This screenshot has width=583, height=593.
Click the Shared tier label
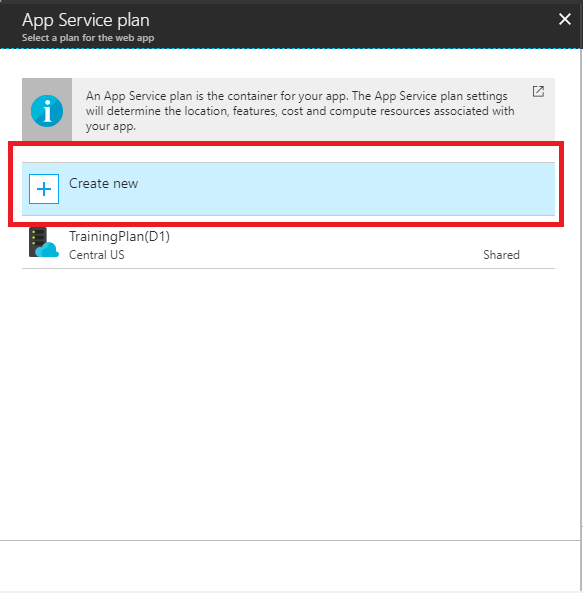(501, 255)
